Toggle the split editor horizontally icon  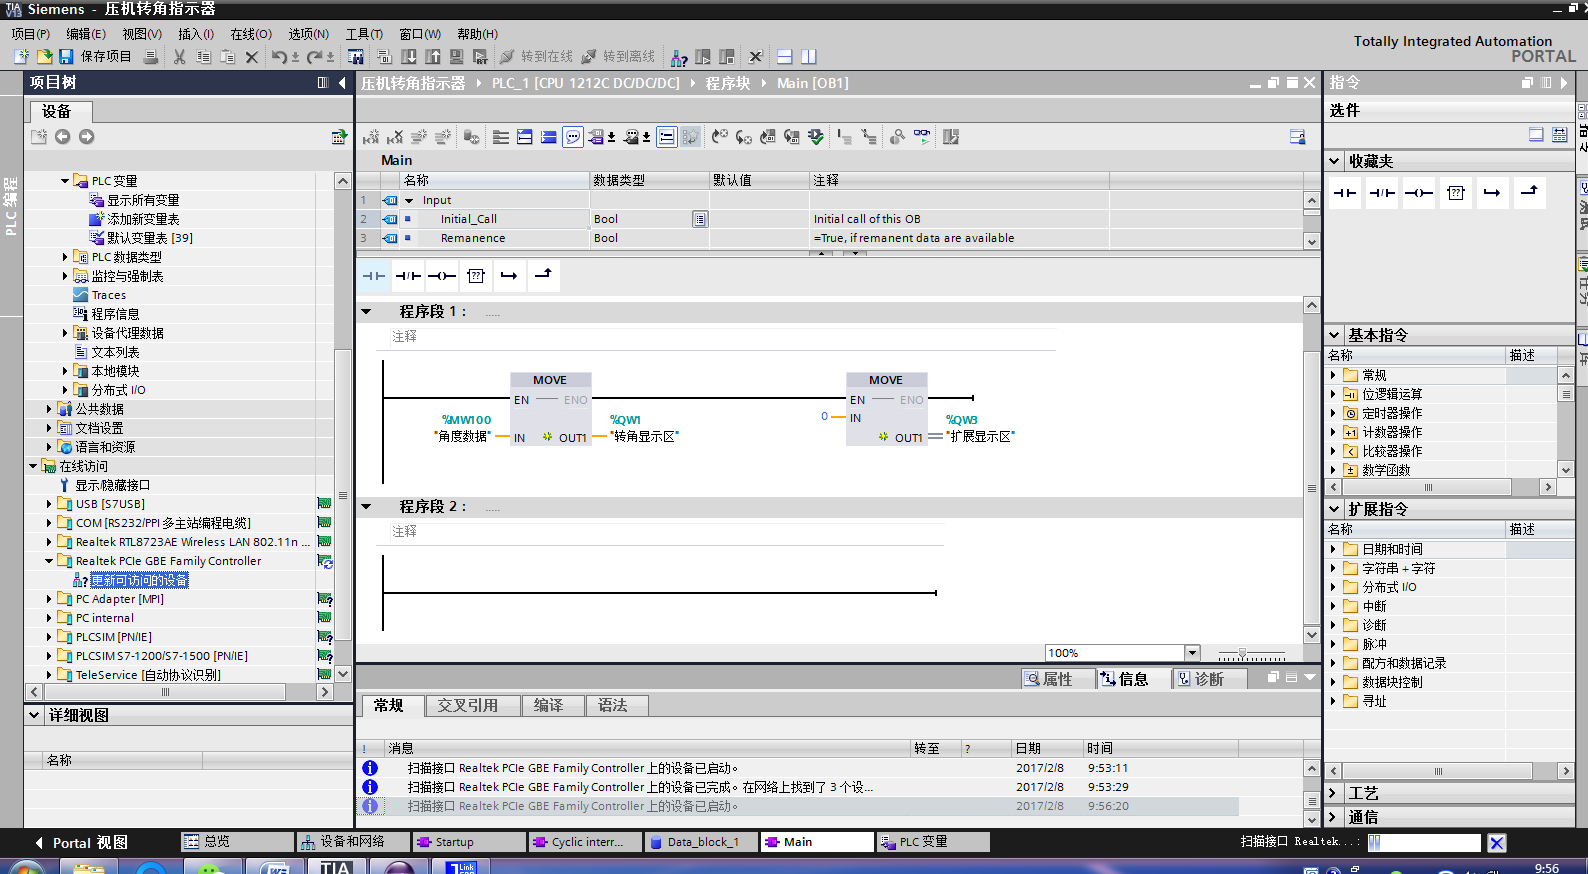point(785,57)
